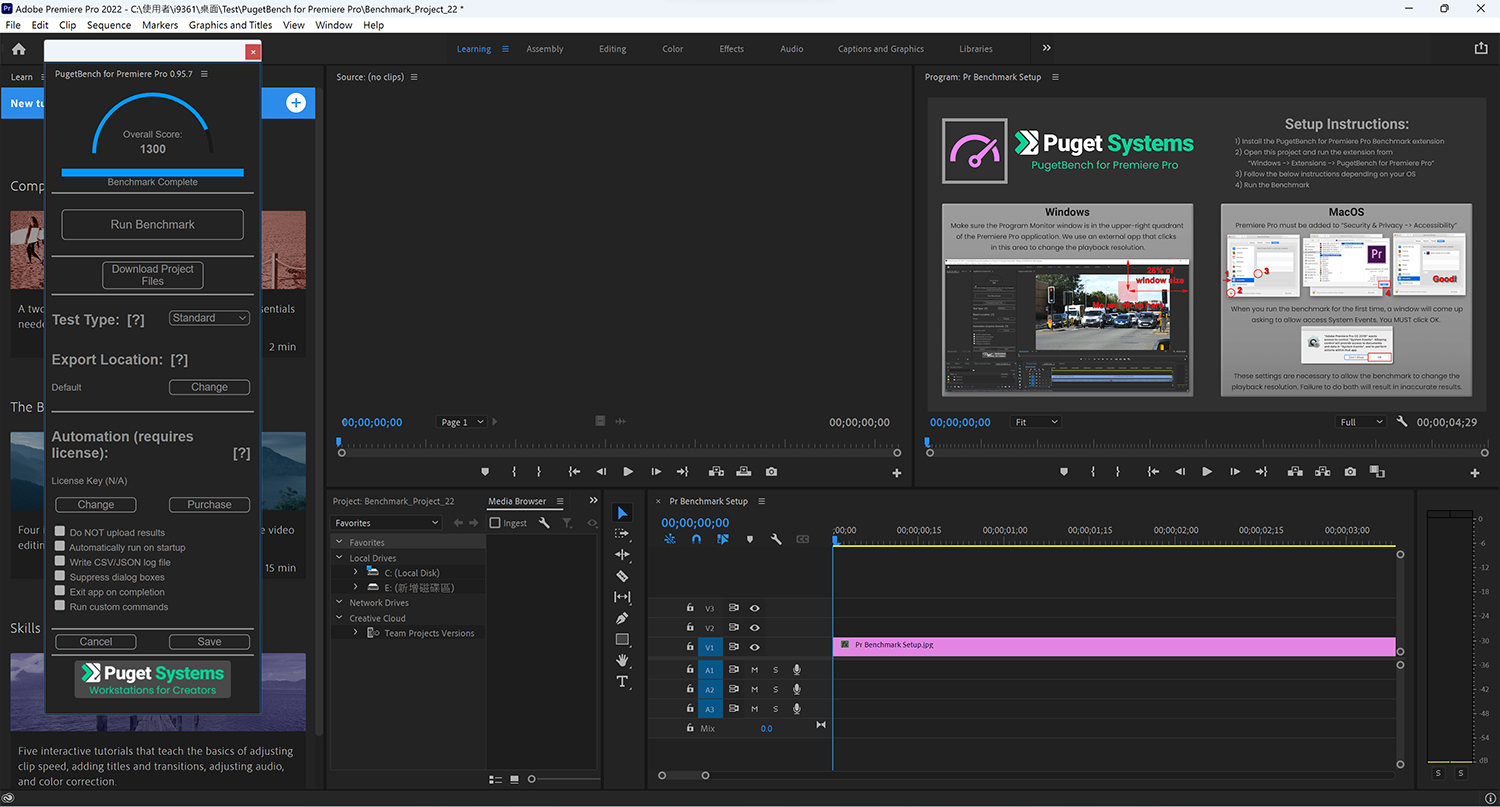Enable Automatically run on startup
This screenshot has width=1500, height=807.
point(60,547)
